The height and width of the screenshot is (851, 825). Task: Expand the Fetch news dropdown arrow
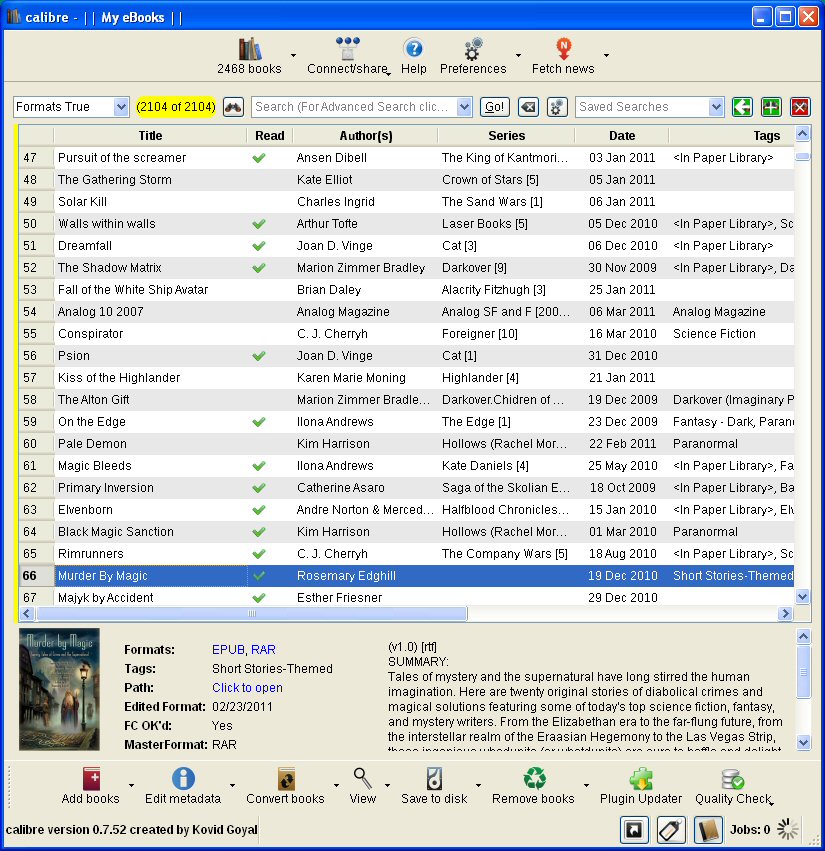coord(606,55)
